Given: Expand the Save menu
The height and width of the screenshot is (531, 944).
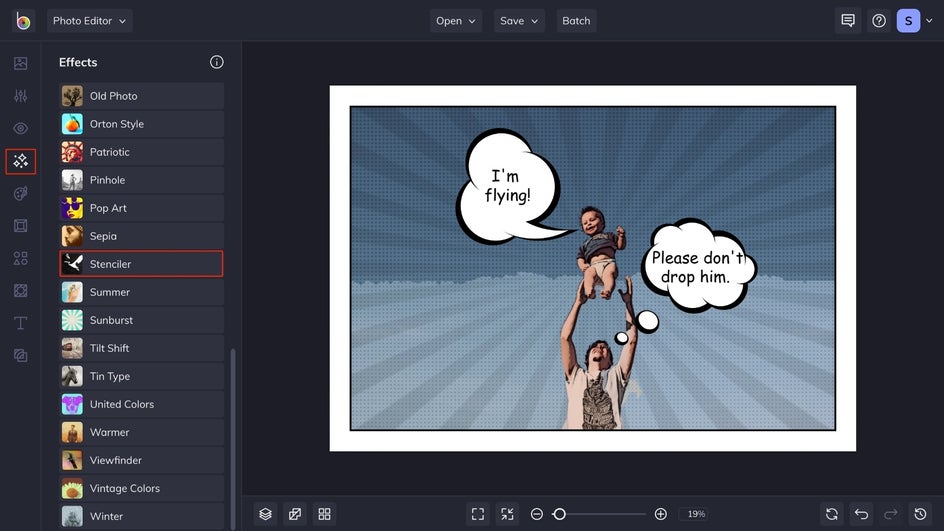Looking at the screenshot, I should pos(519,21).
